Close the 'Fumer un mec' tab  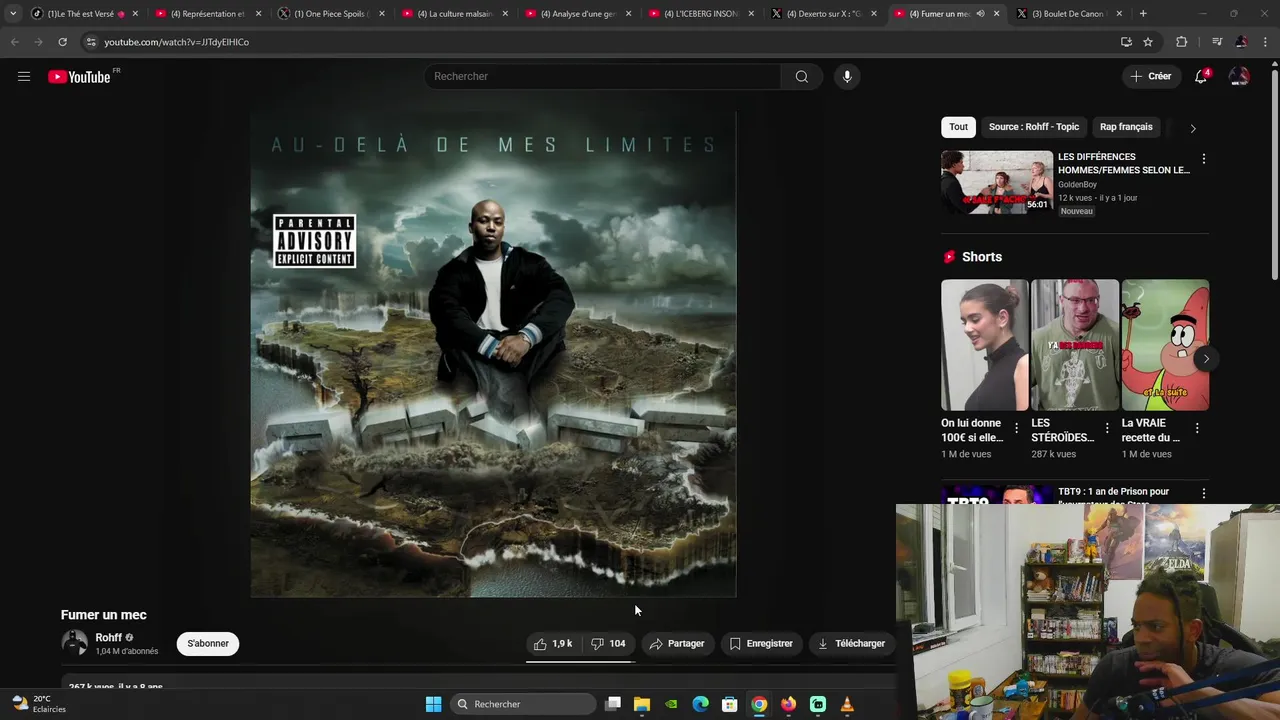(x=996, y=14)
